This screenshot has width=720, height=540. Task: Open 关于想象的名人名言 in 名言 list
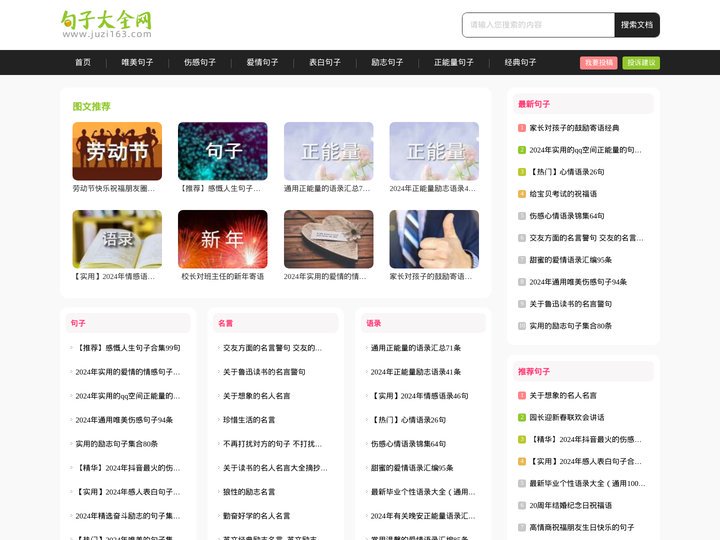tap(256, 396)
